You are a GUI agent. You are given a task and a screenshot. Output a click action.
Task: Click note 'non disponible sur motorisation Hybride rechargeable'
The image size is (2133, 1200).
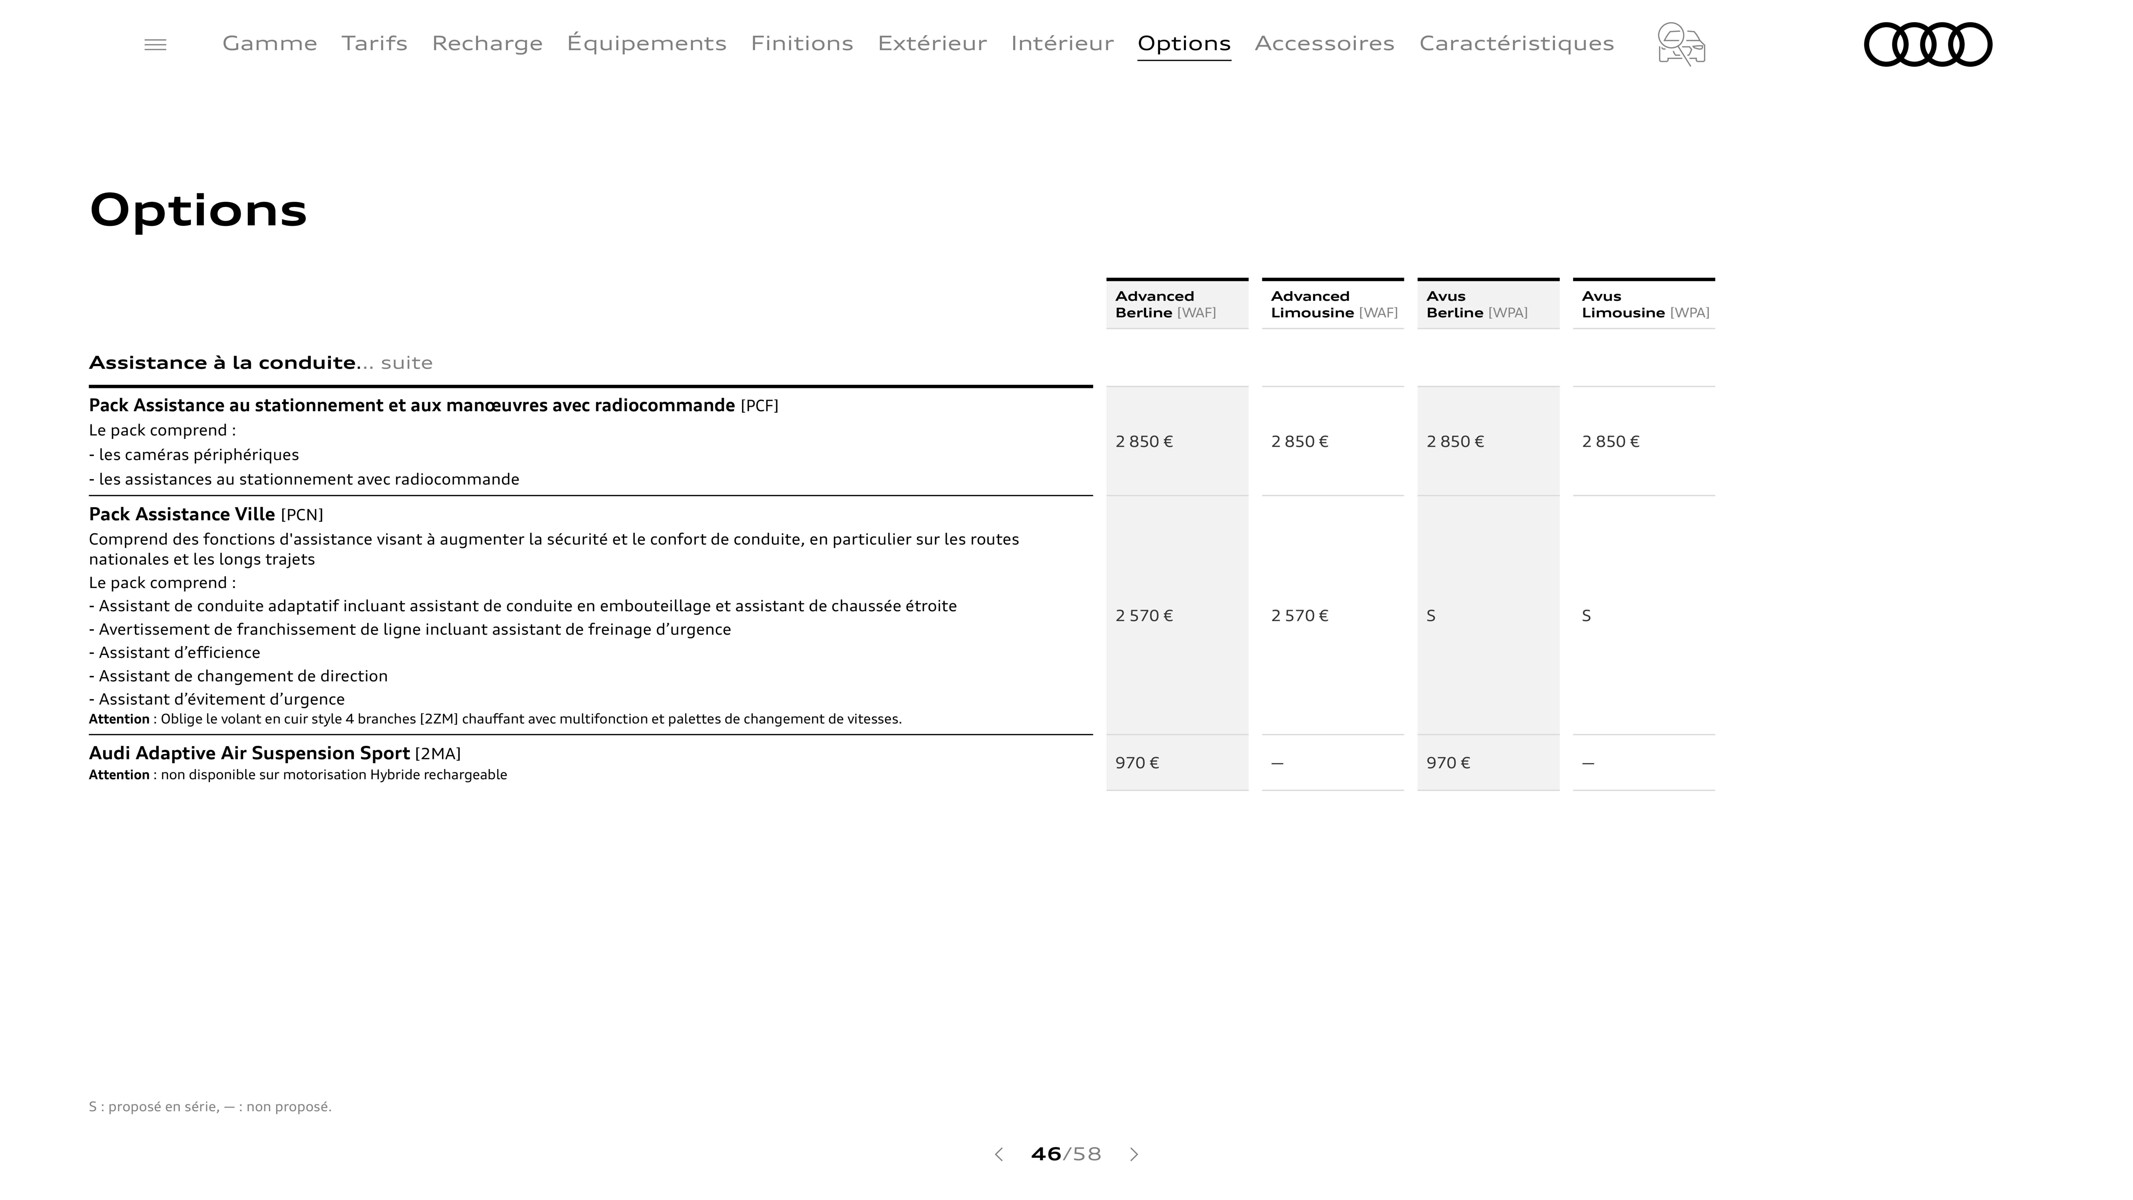[298, 775]
